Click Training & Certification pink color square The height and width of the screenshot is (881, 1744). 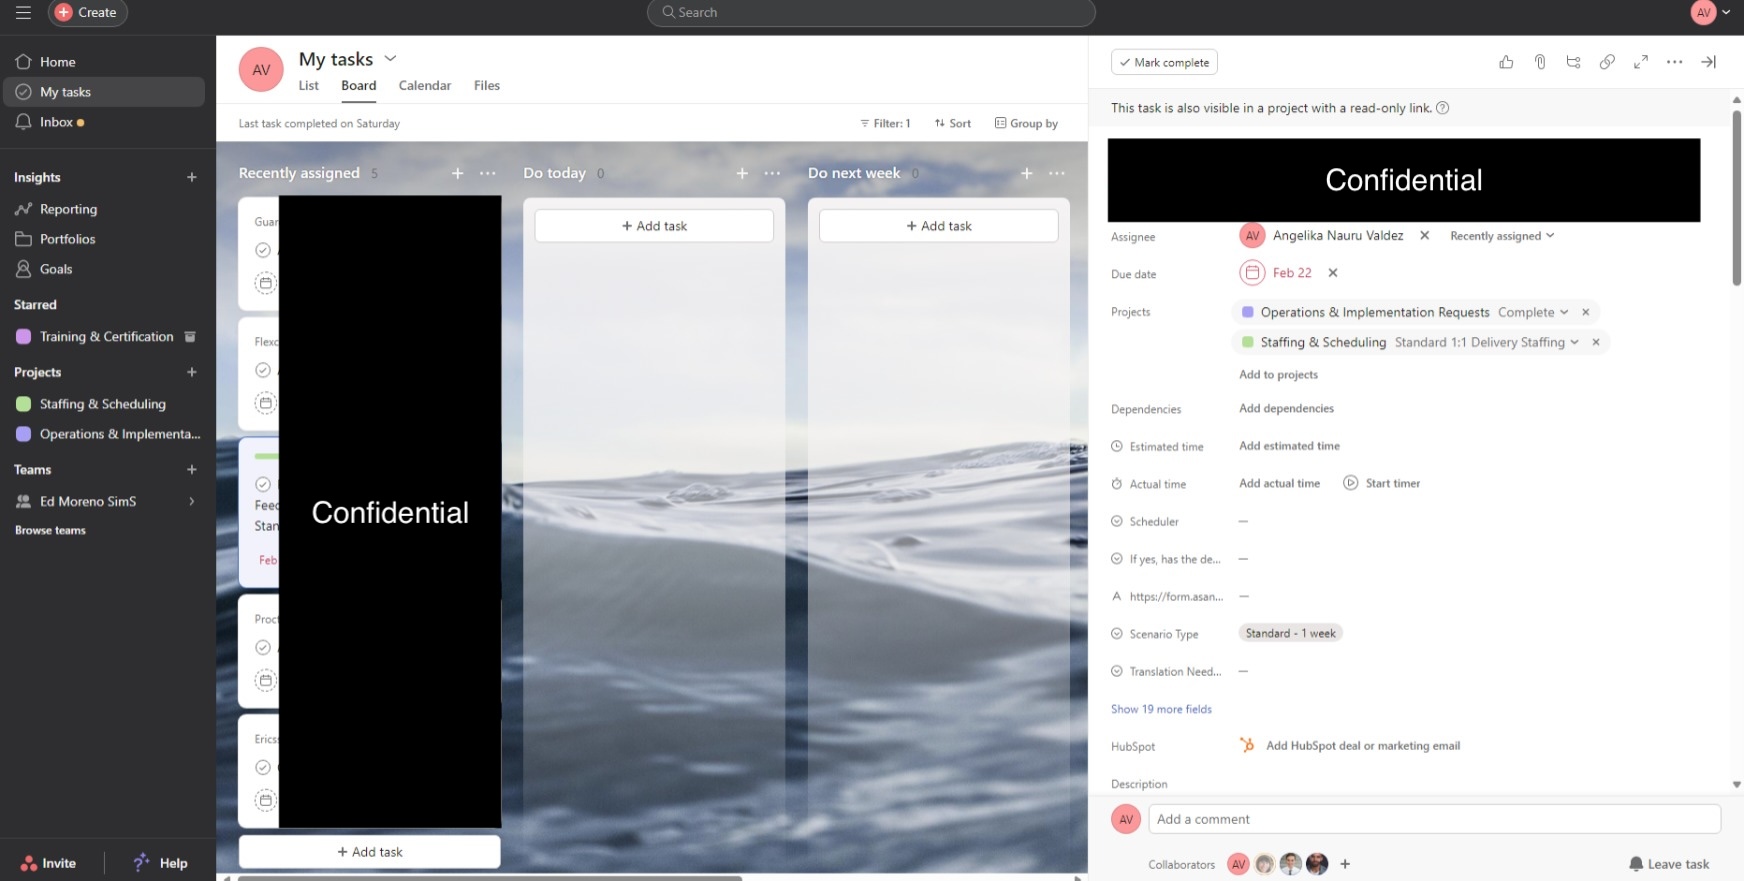[24, 337]
